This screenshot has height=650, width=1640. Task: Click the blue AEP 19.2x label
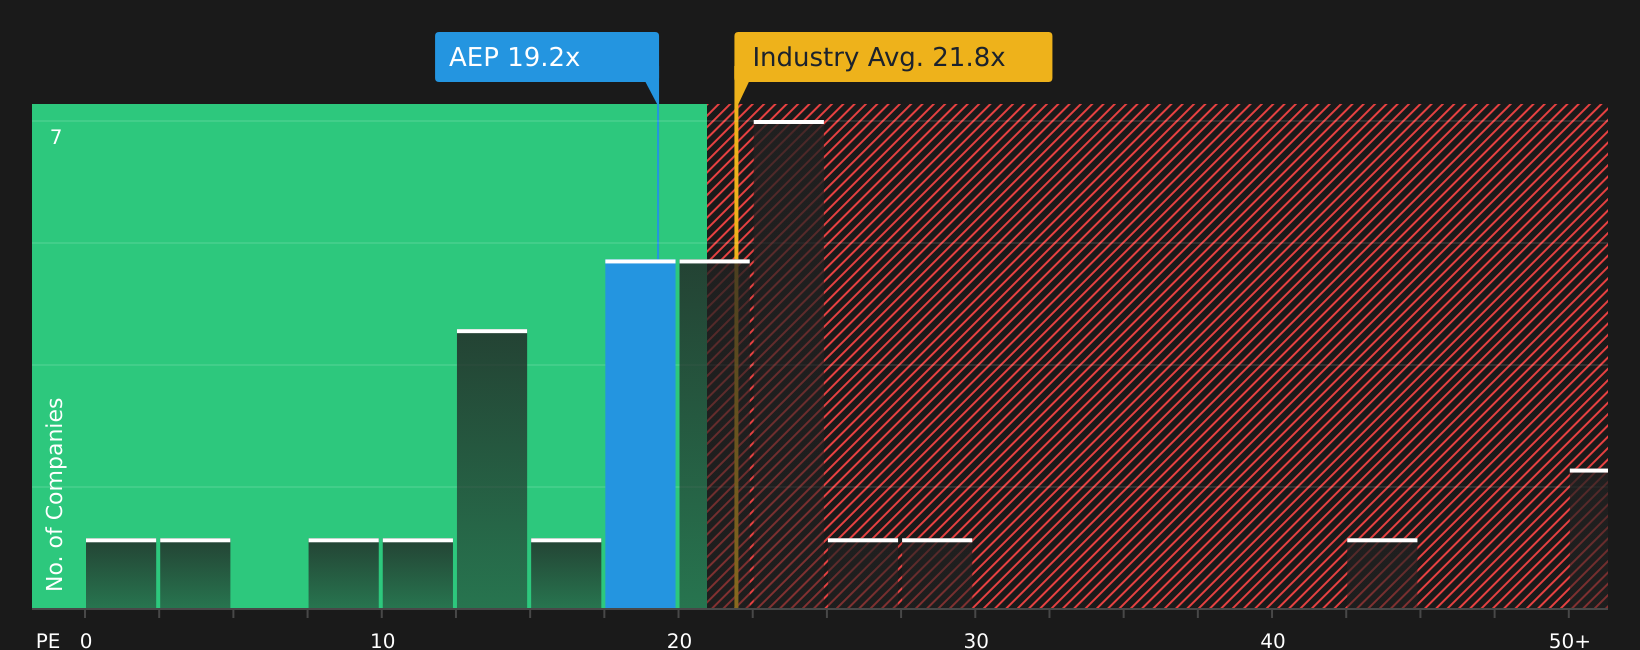(547, 57)
